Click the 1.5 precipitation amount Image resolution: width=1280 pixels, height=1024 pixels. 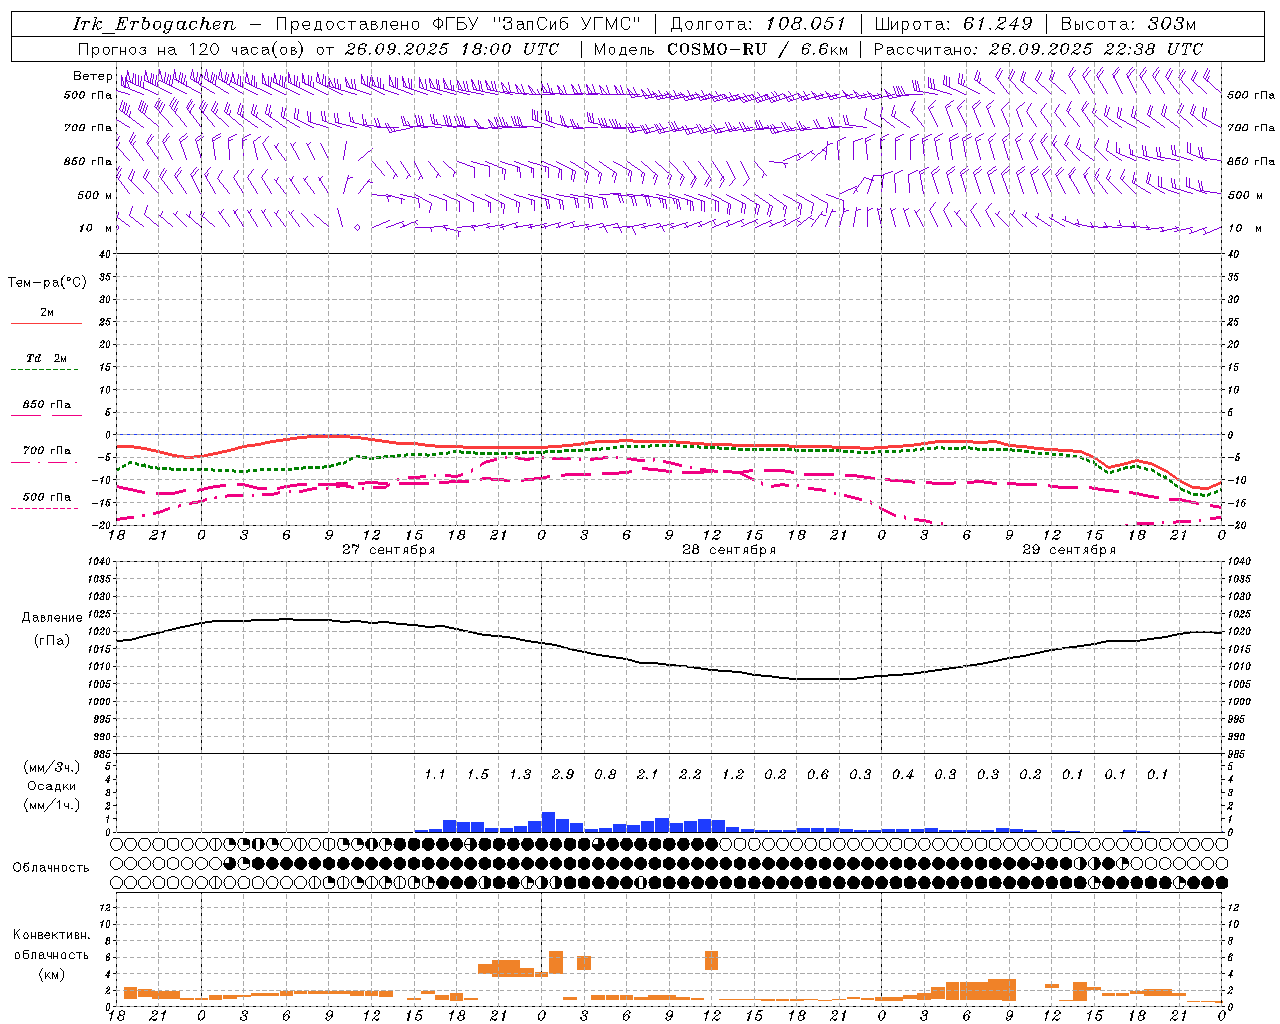(x=477, y=775)
